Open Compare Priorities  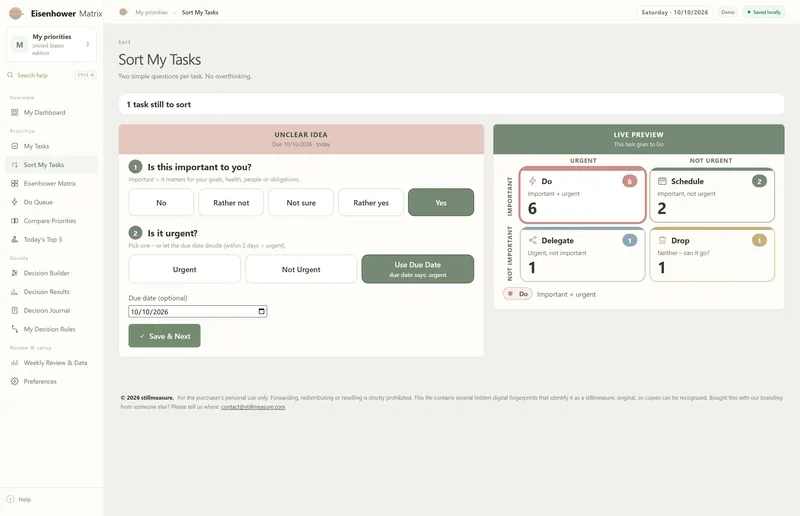tap(52, 221)
